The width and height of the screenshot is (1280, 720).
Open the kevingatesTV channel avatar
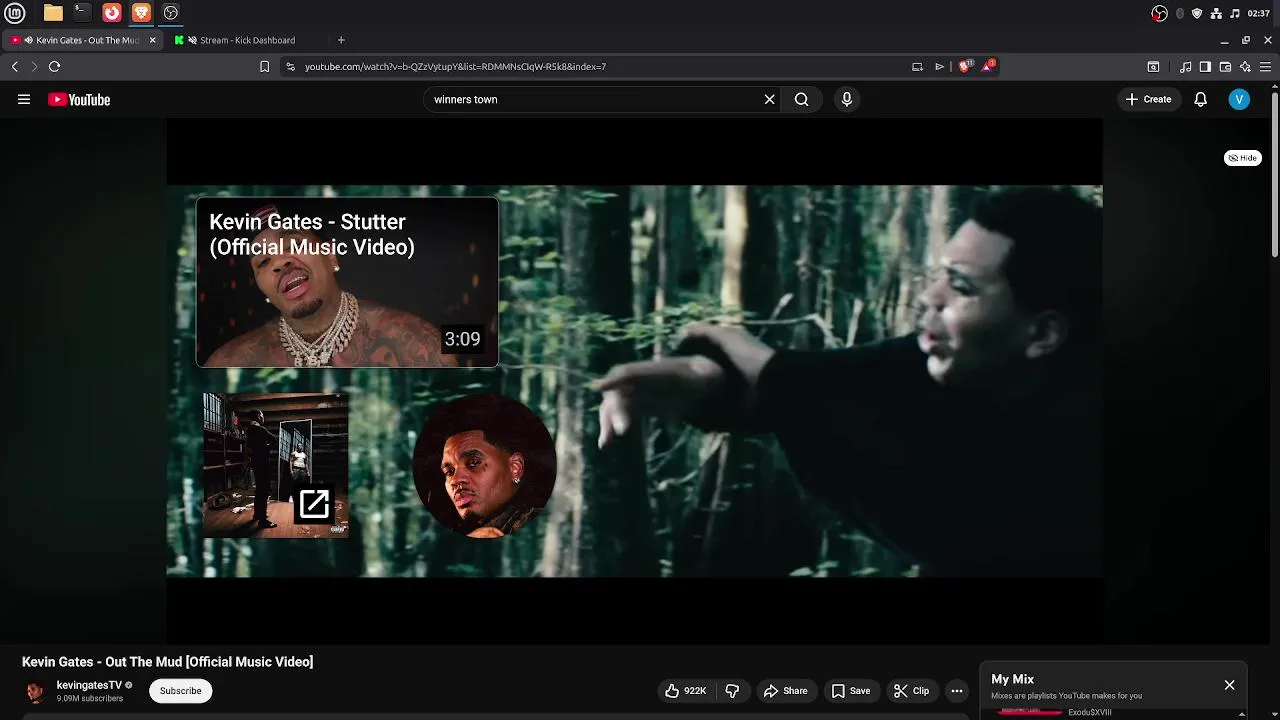(35, 692)
